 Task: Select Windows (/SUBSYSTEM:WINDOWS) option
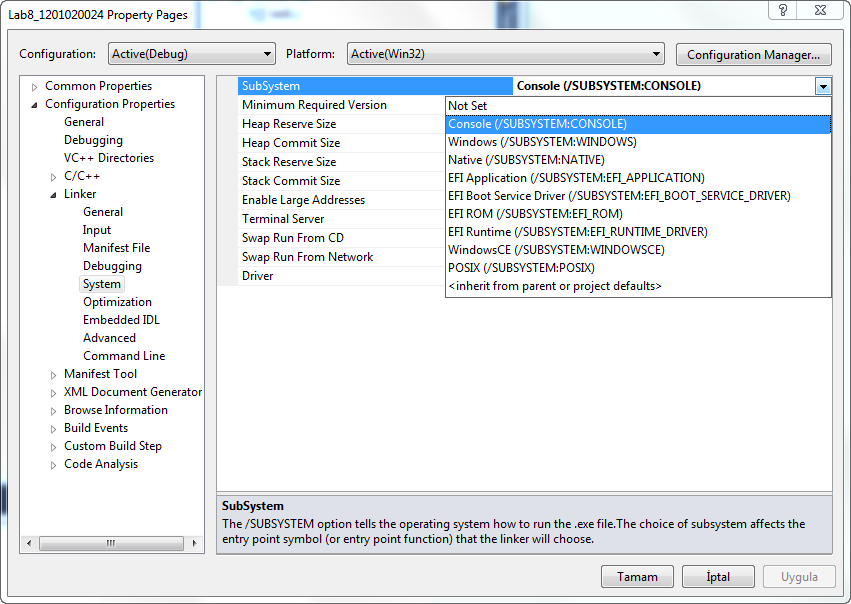[x=542, y=143]
